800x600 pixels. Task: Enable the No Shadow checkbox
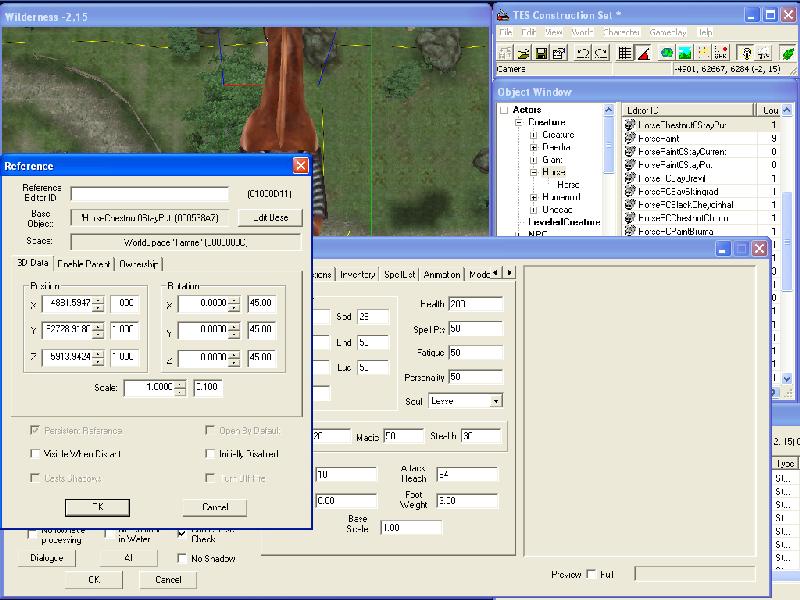182,558
